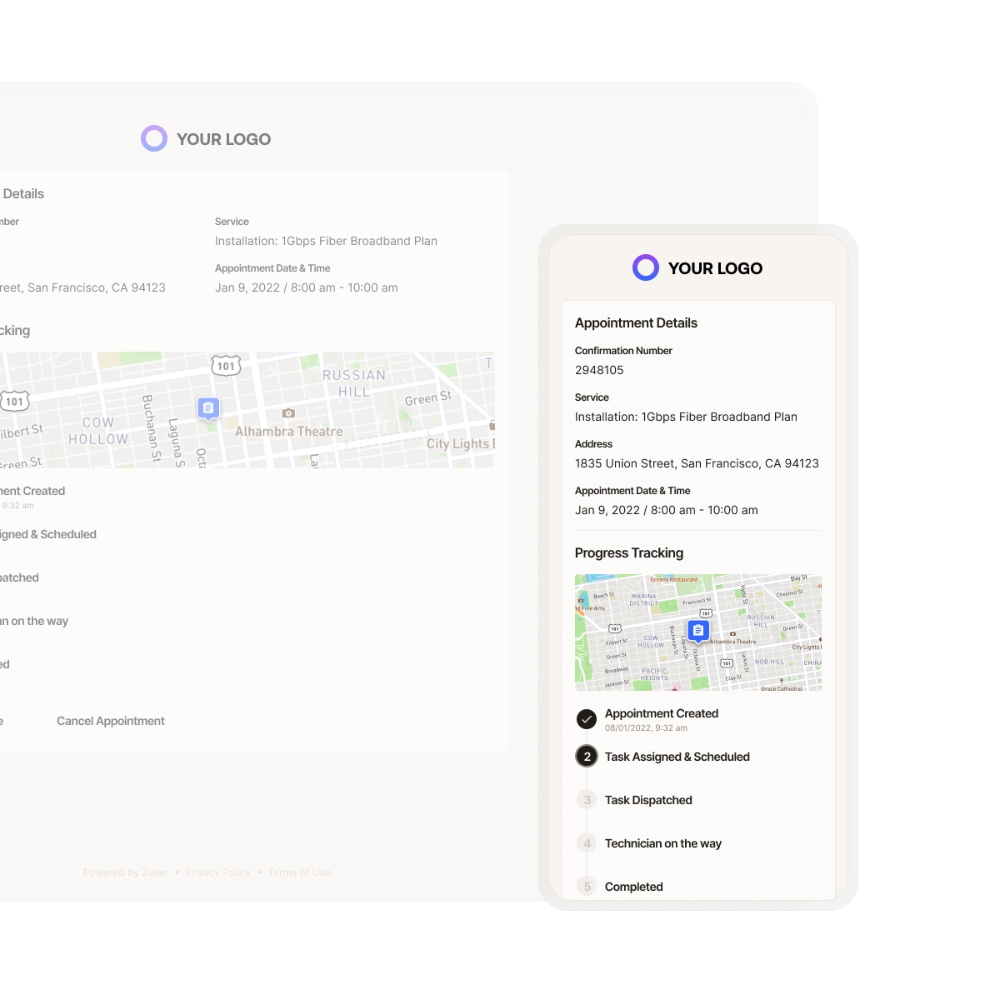
Task: Open the Terms of Use footer link
Action: 300,872
